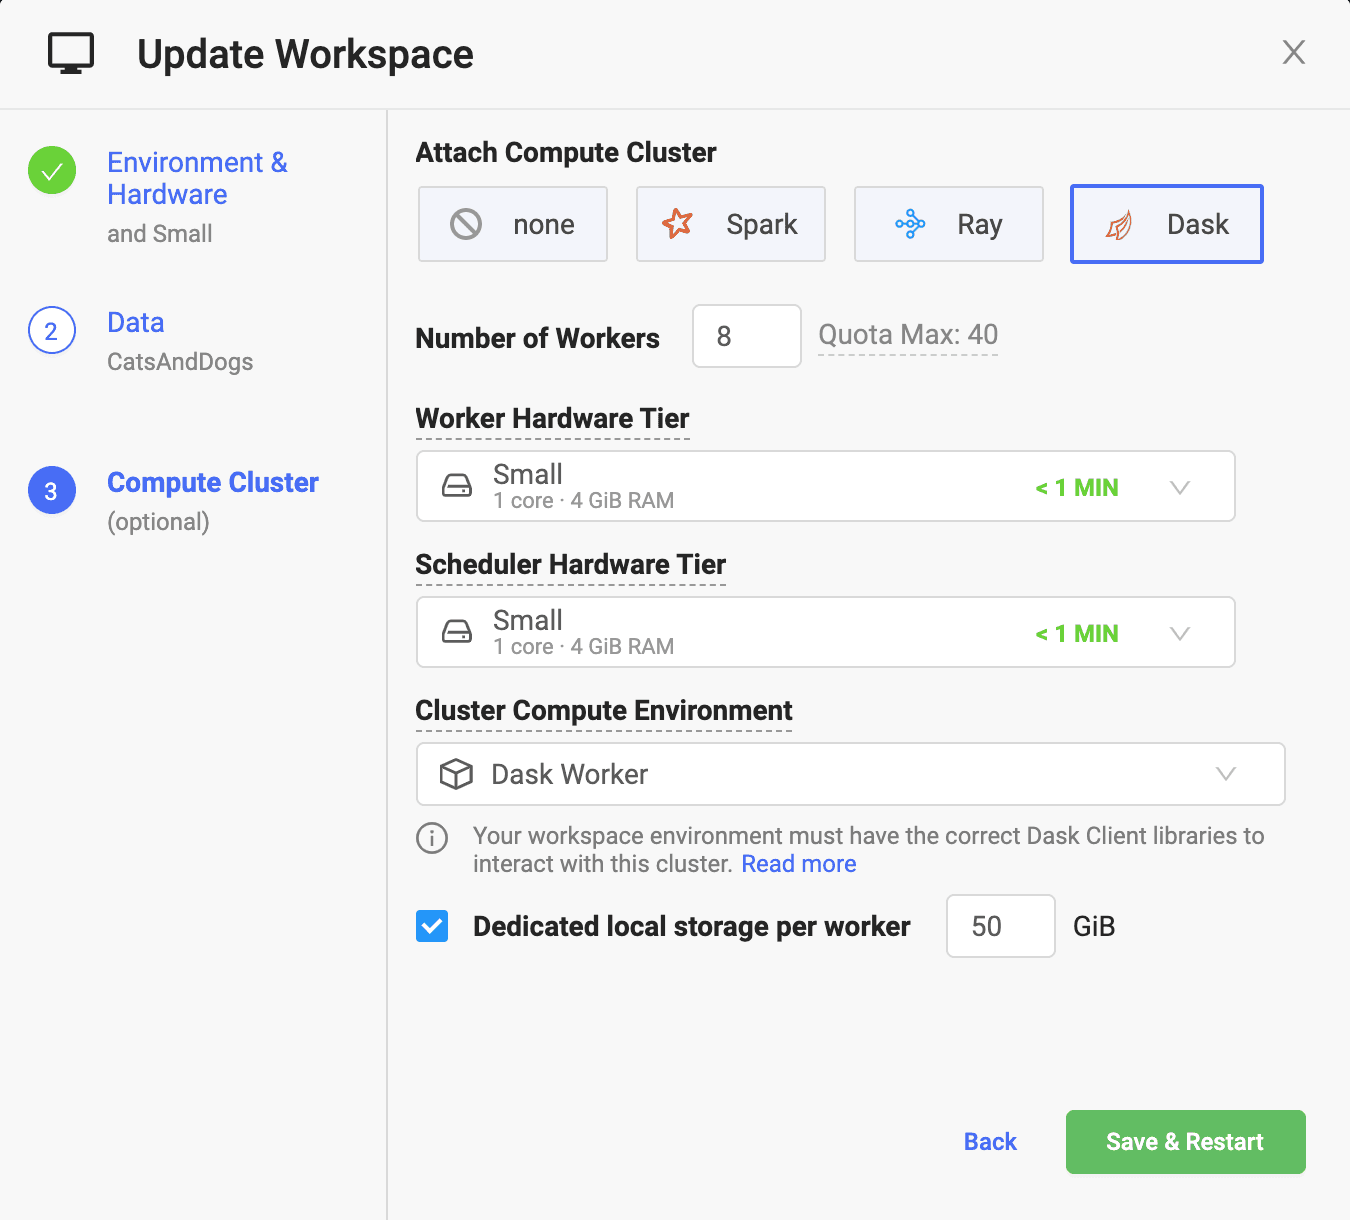Click the Save & Restart button
Screen dimensions: 1350x1220
[x=1186, y=1142]
